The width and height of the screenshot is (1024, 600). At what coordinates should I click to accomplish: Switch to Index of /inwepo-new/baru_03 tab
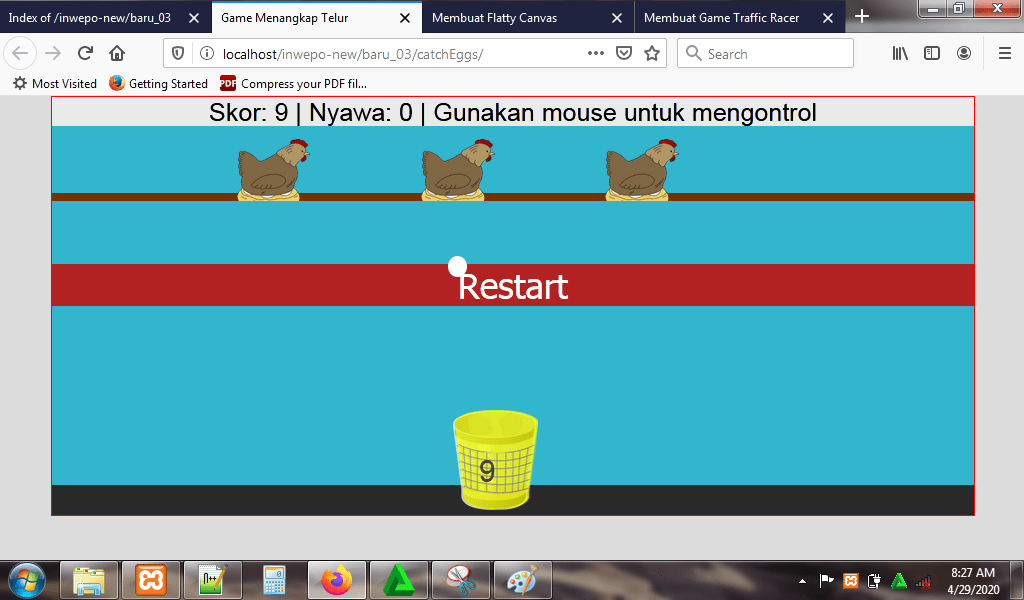click(x=89, y=18)
